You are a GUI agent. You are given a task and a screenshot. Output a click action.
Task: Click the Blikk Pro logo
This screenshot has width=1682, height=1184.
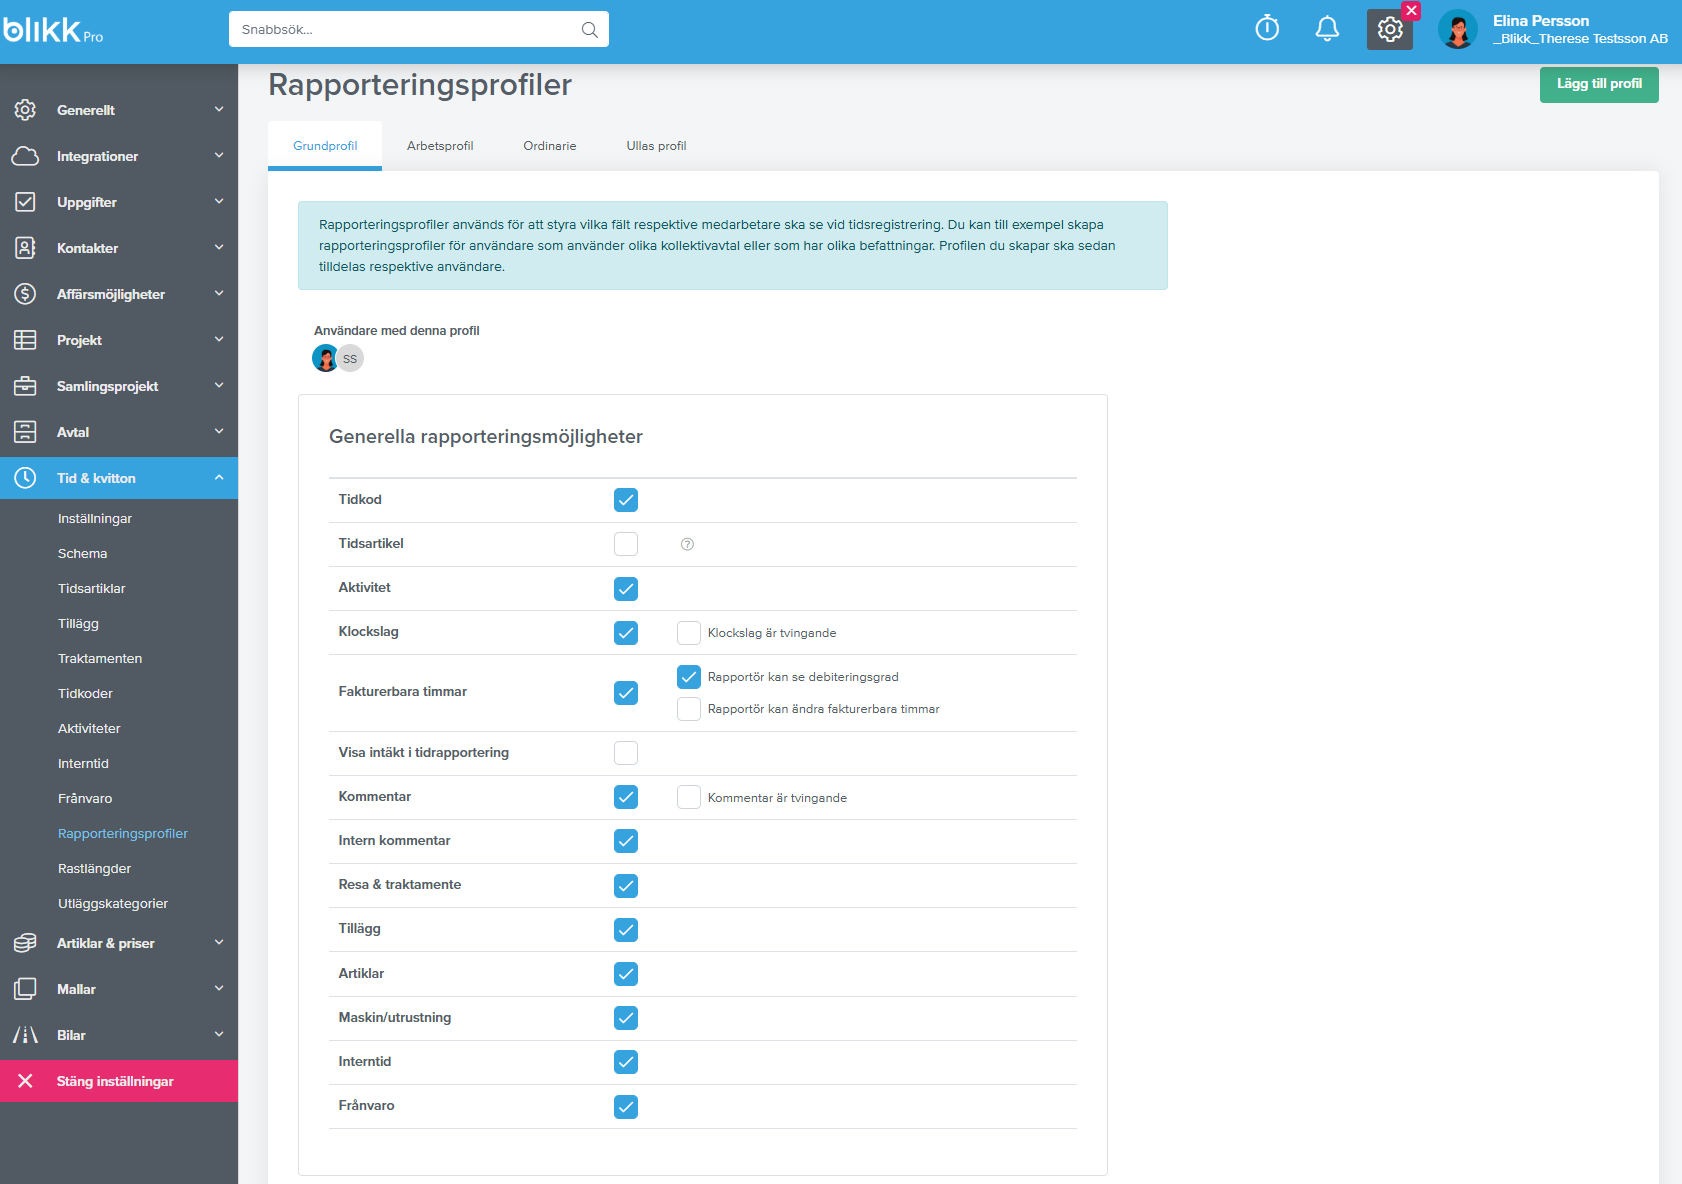53,30
